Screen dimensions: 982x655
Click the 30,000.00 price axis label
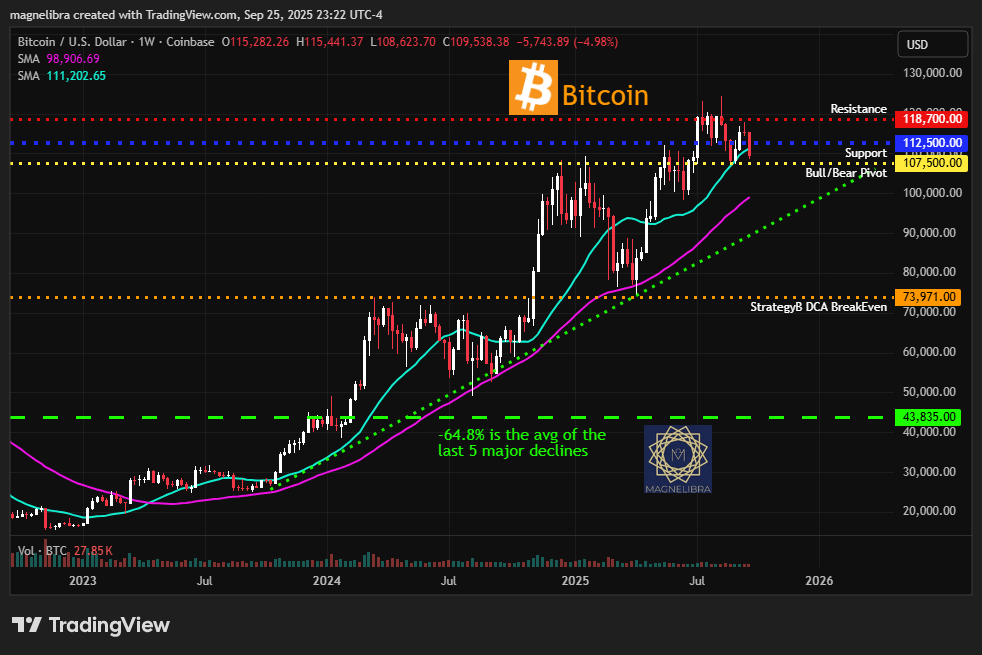tap(929, 472)
